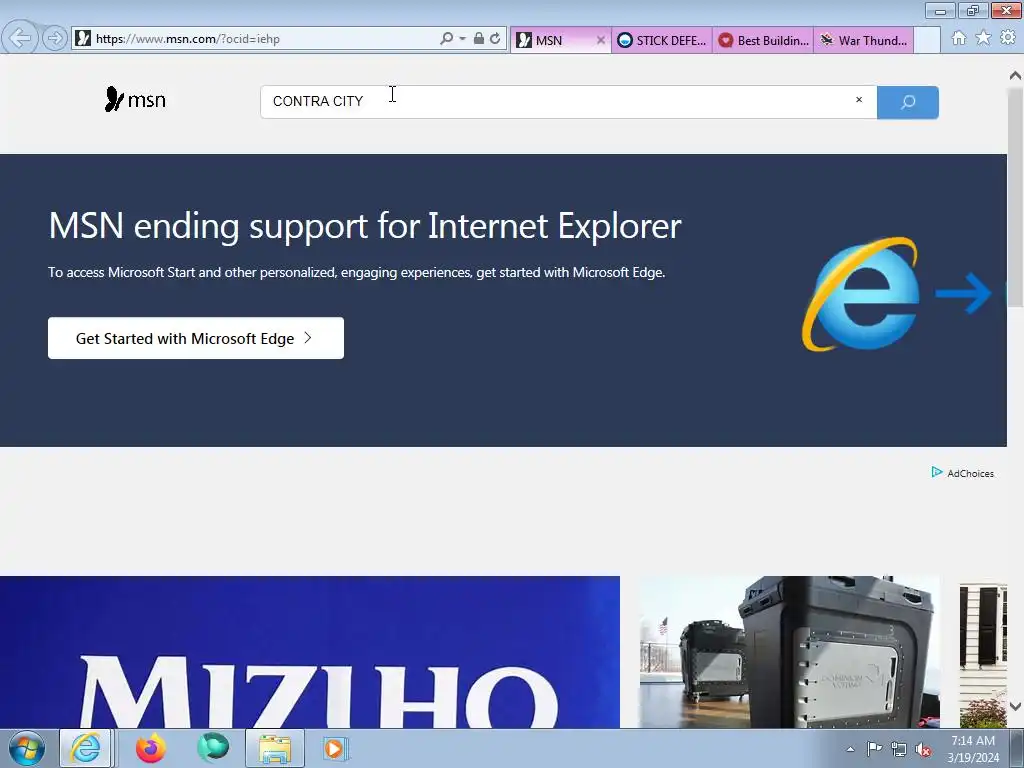
Task: Click the MSN ending support headline
Action: coord(365,226)
